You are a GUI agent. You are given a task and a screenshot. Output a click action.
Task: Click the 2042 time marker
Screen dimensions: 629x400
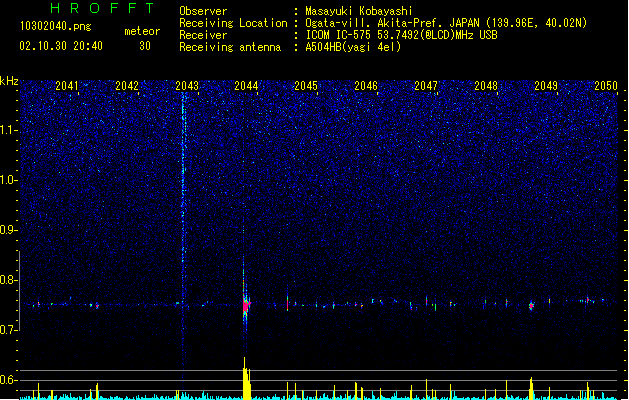pyautogui.click(x=127, y=86)
